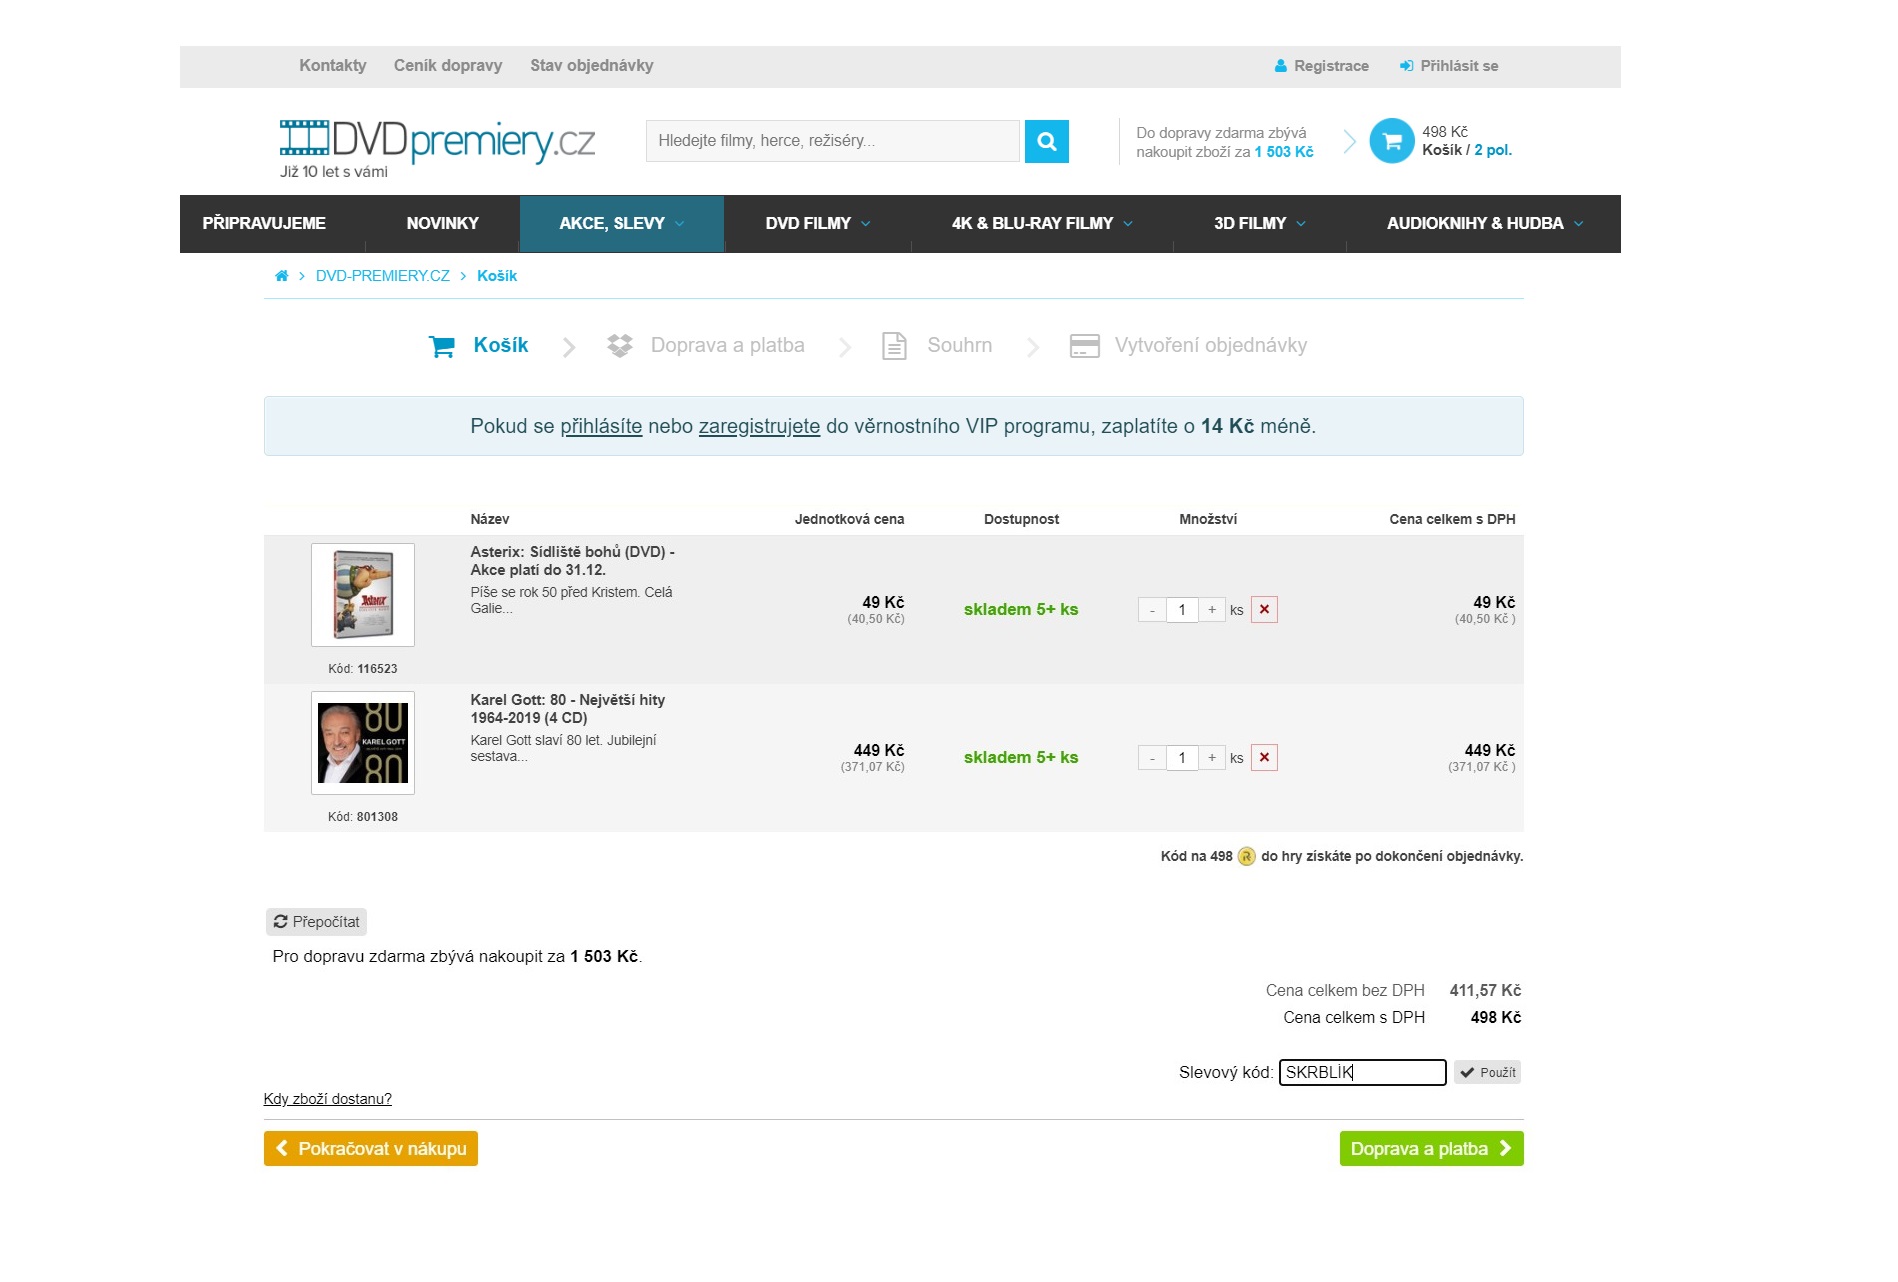This screenshot has width=1898, height=1282.
Task: Click the Slevový kód input field
Action: pos(1362,1073)
